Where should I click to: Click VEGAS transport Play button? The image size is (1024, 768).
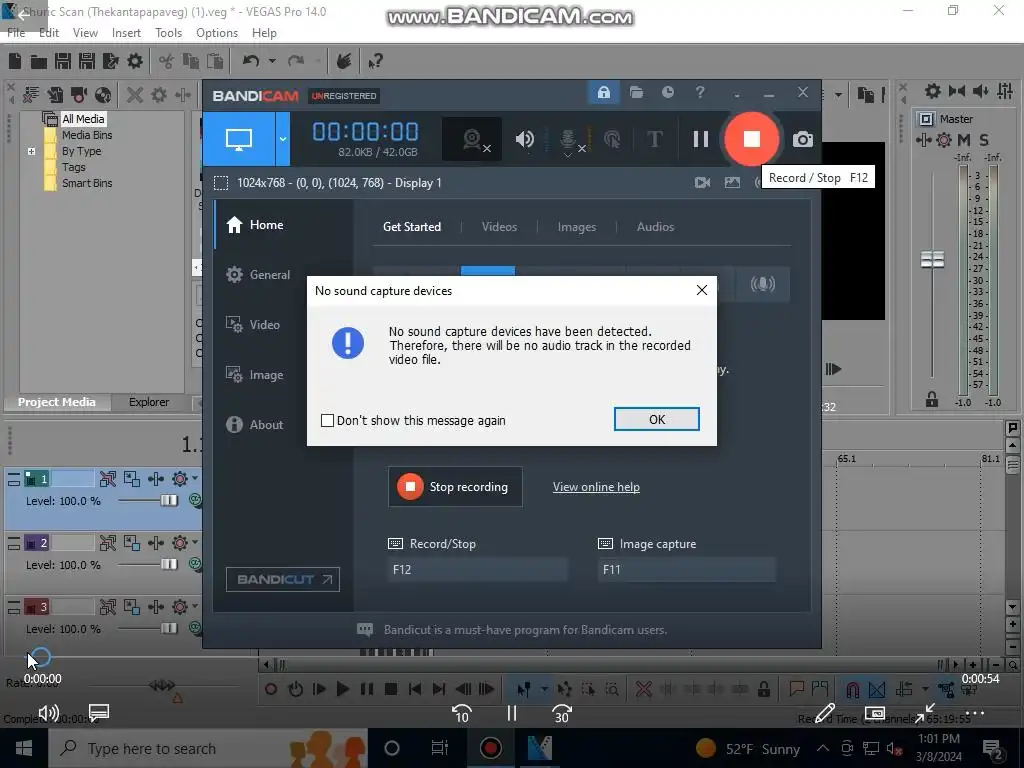pos(342,689)
